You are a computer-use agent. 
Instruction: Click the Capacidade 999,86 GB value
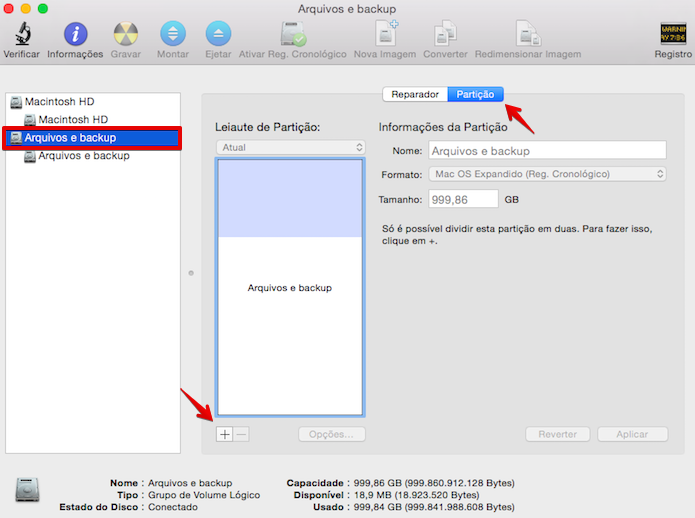click(434, 483)
